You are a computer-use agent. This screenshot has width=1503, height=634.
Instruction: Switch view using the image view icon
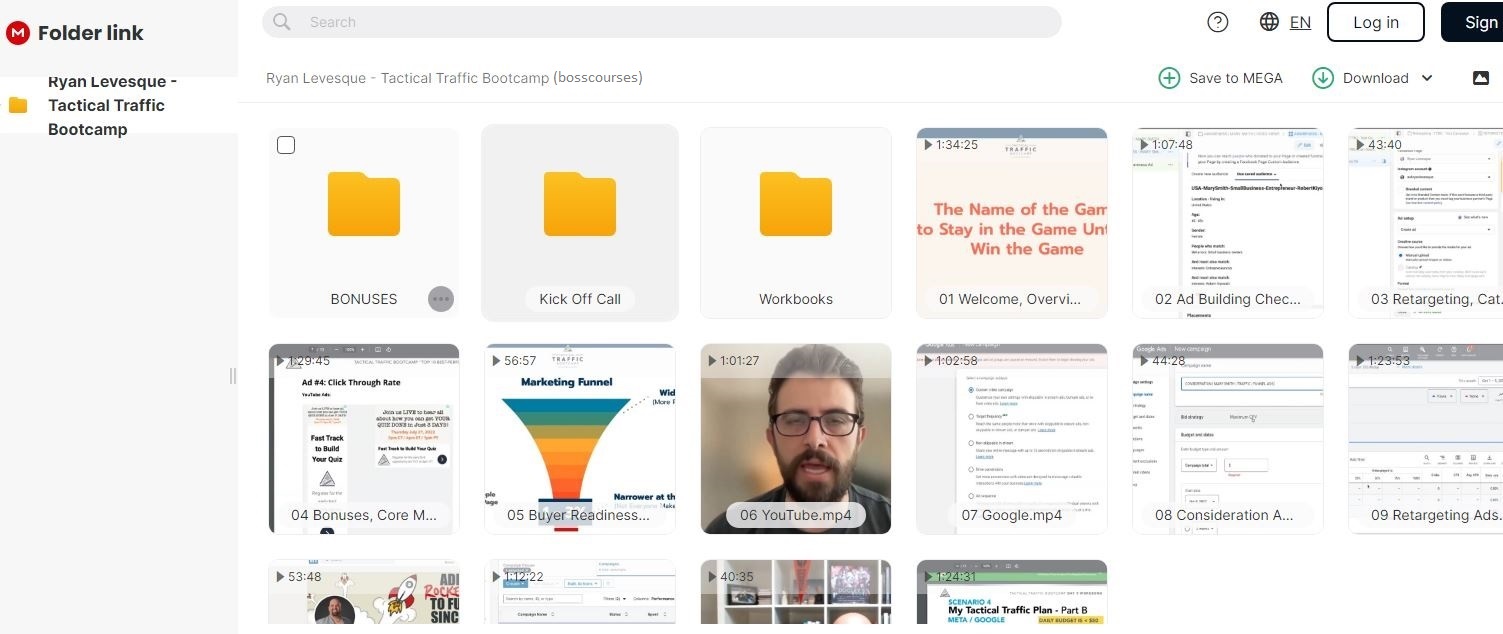(x=1481, y=78)
